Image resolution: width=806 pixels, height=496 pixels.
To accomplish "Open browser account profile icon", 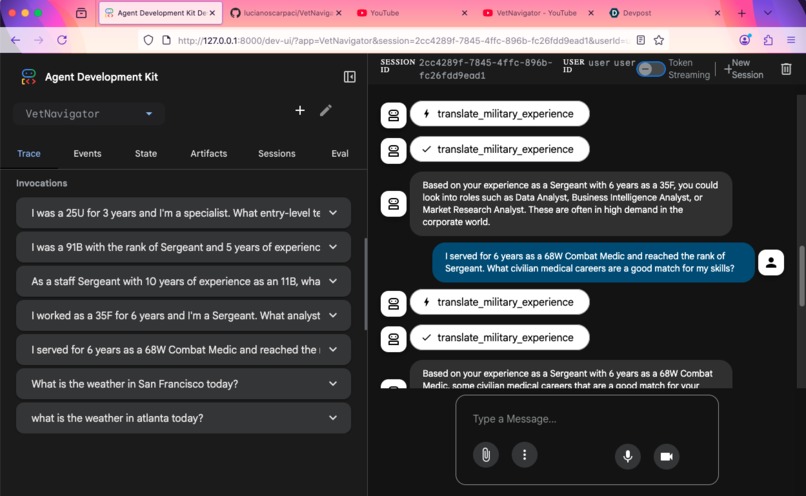I will [x=745, y=40].
